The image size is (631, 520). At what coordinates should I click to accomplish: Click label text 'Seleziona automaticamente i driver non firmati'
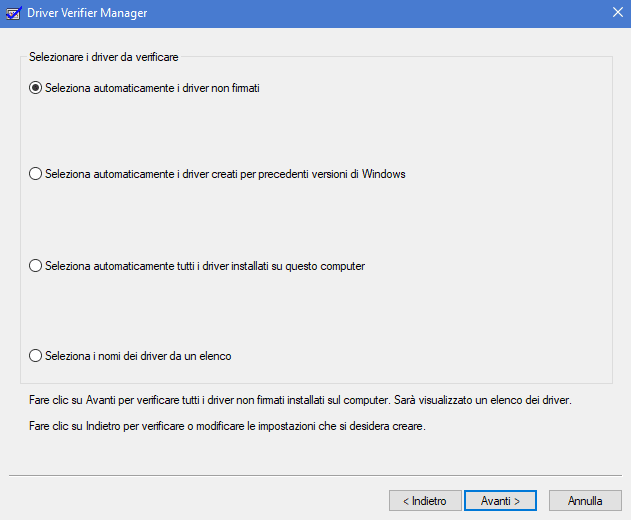(152, 88)
